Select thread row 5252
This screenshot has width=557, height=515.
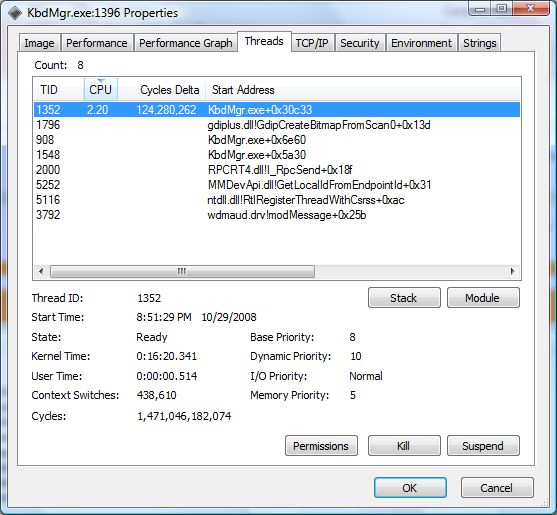[x=277, y=185]
